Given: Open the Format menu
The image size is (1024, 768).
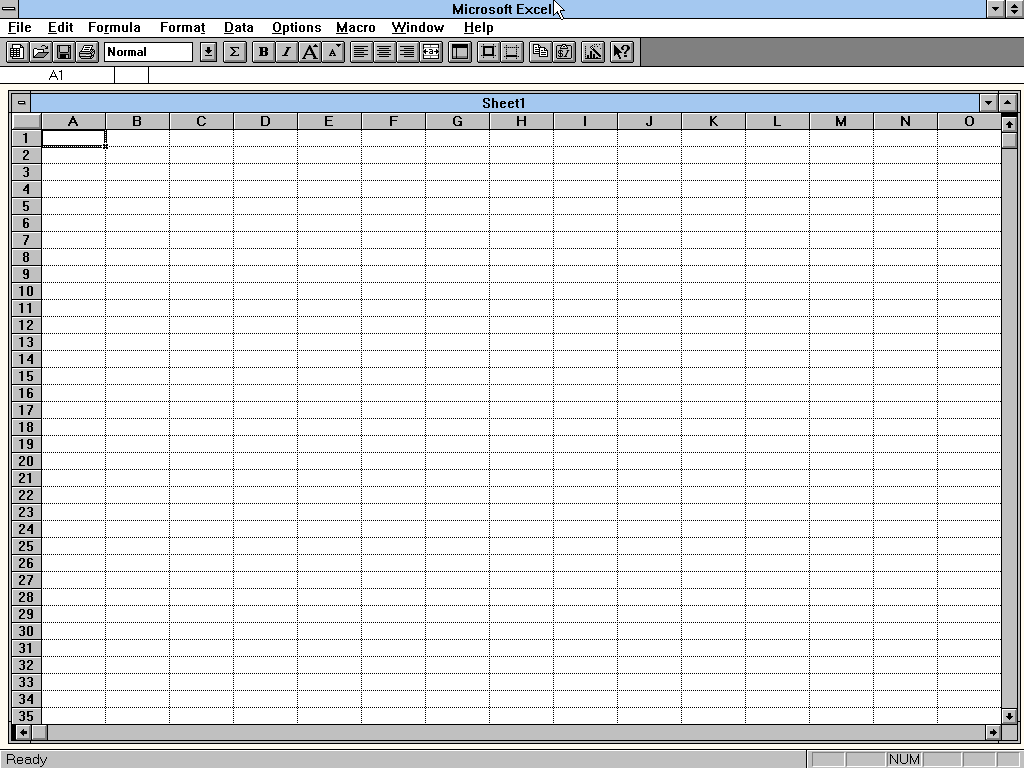Looking at the screenshot, I should point(182,27).
